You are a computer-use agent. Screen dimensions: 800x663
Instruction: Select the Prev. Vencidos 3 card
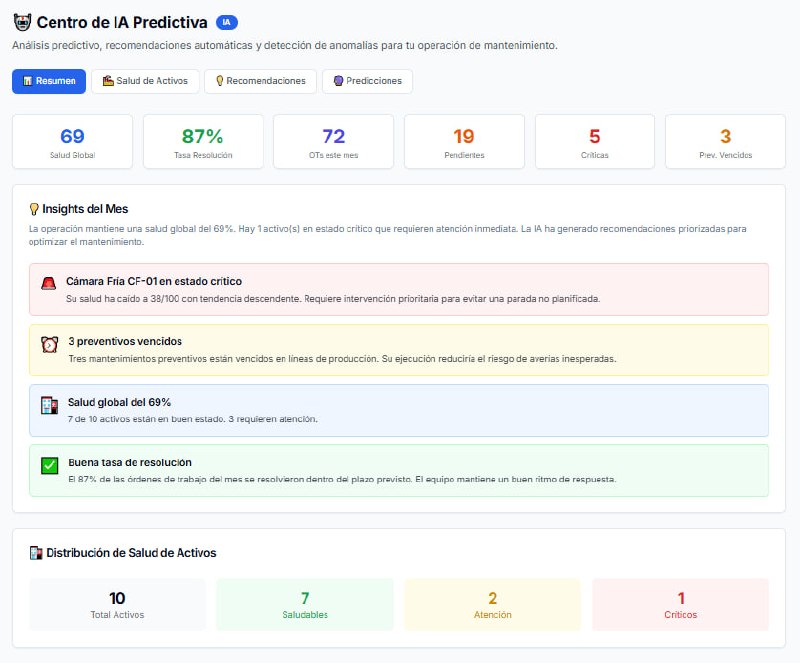(726, 141)
